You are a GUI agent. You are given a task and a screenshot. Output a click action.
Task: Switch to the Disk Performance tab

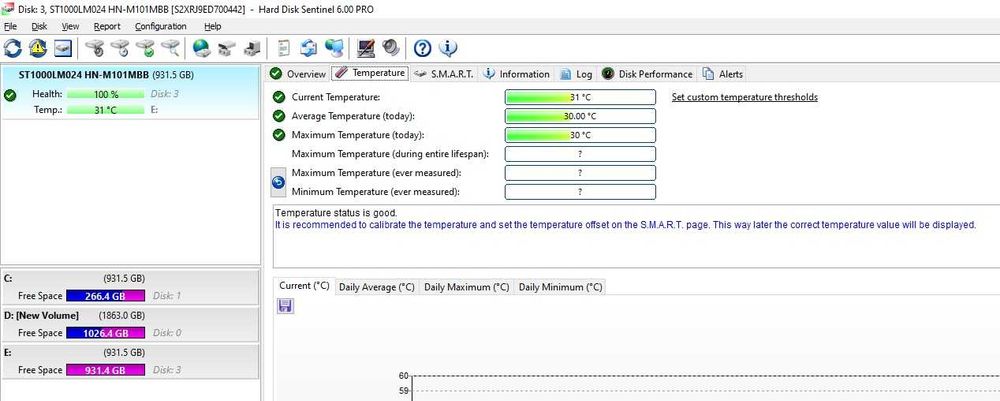(647, 74)
